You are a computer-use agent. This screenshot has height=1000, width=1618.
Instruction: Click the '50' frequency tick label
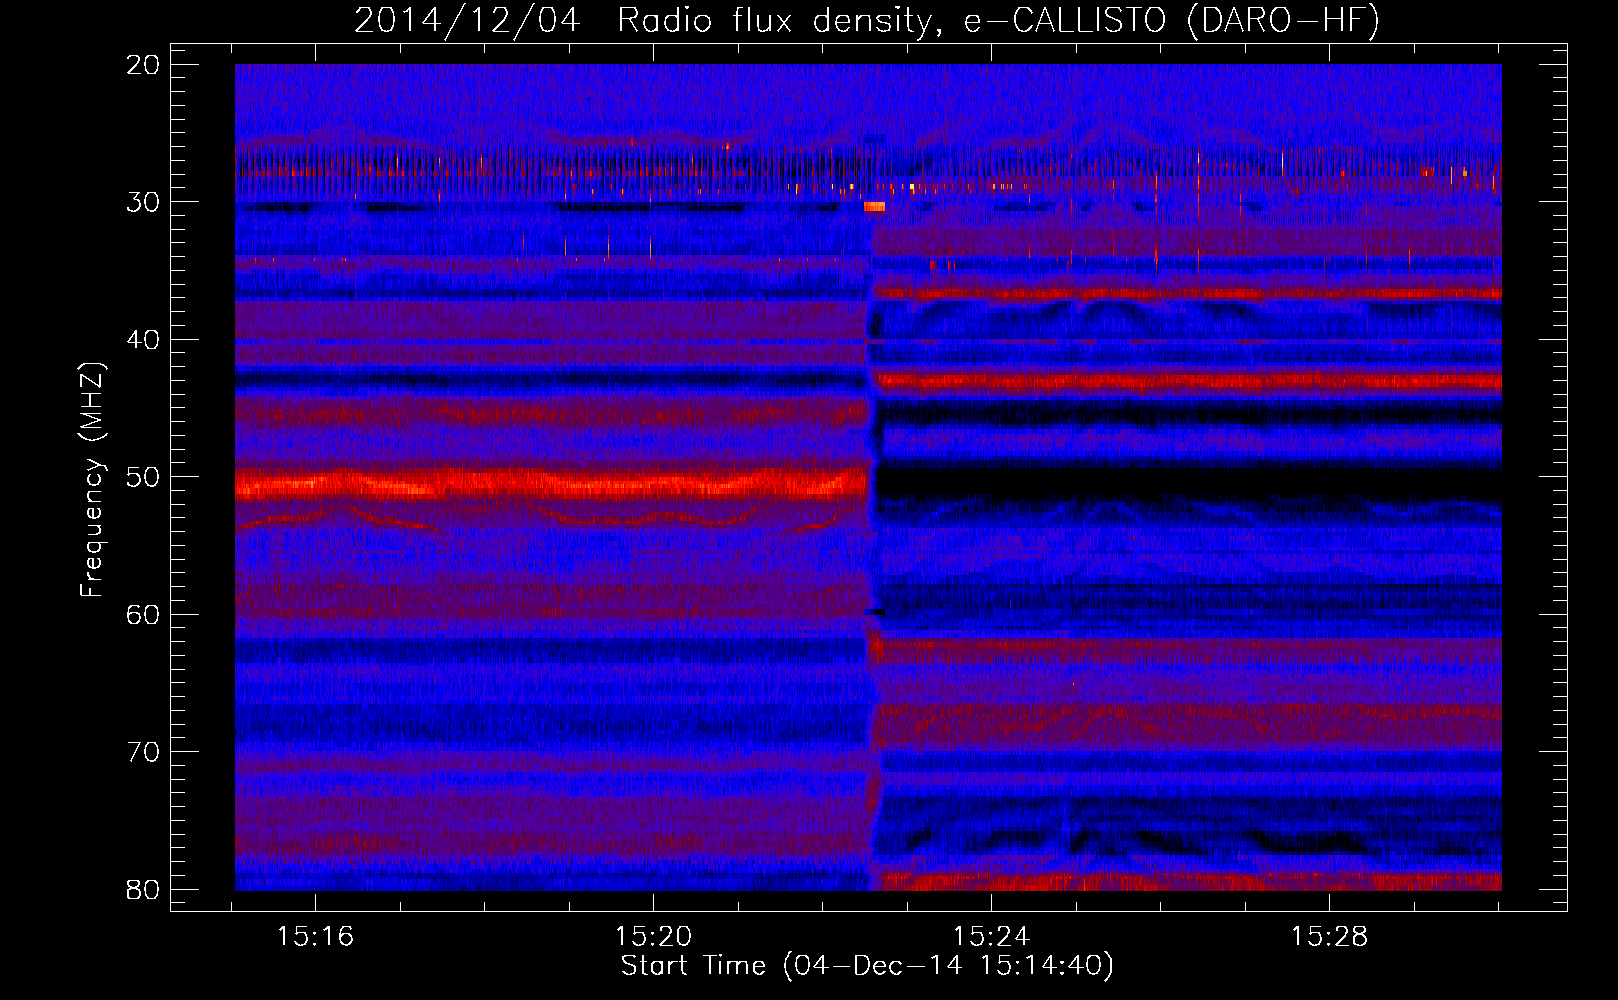(x=143, y=477)
